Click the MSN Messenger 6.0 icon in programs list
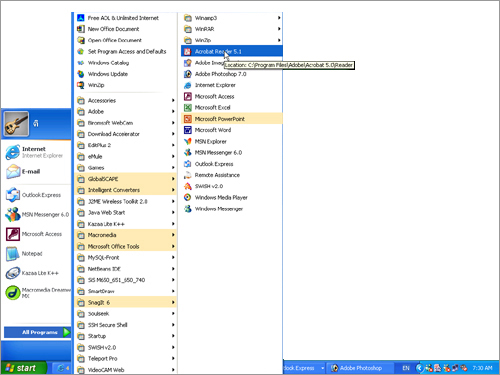This screenshot has height=375, width=500. click(188, 152)
